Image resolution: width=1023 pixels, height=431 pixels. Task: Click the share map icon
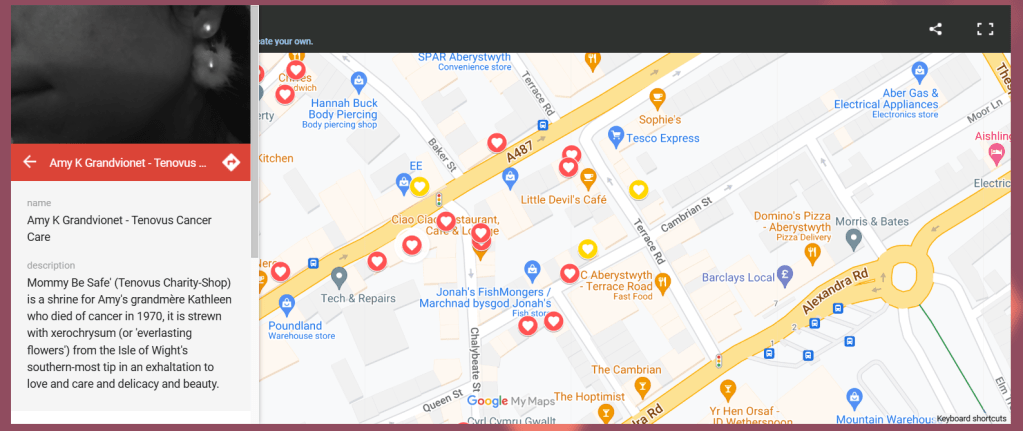coord(935,29)
